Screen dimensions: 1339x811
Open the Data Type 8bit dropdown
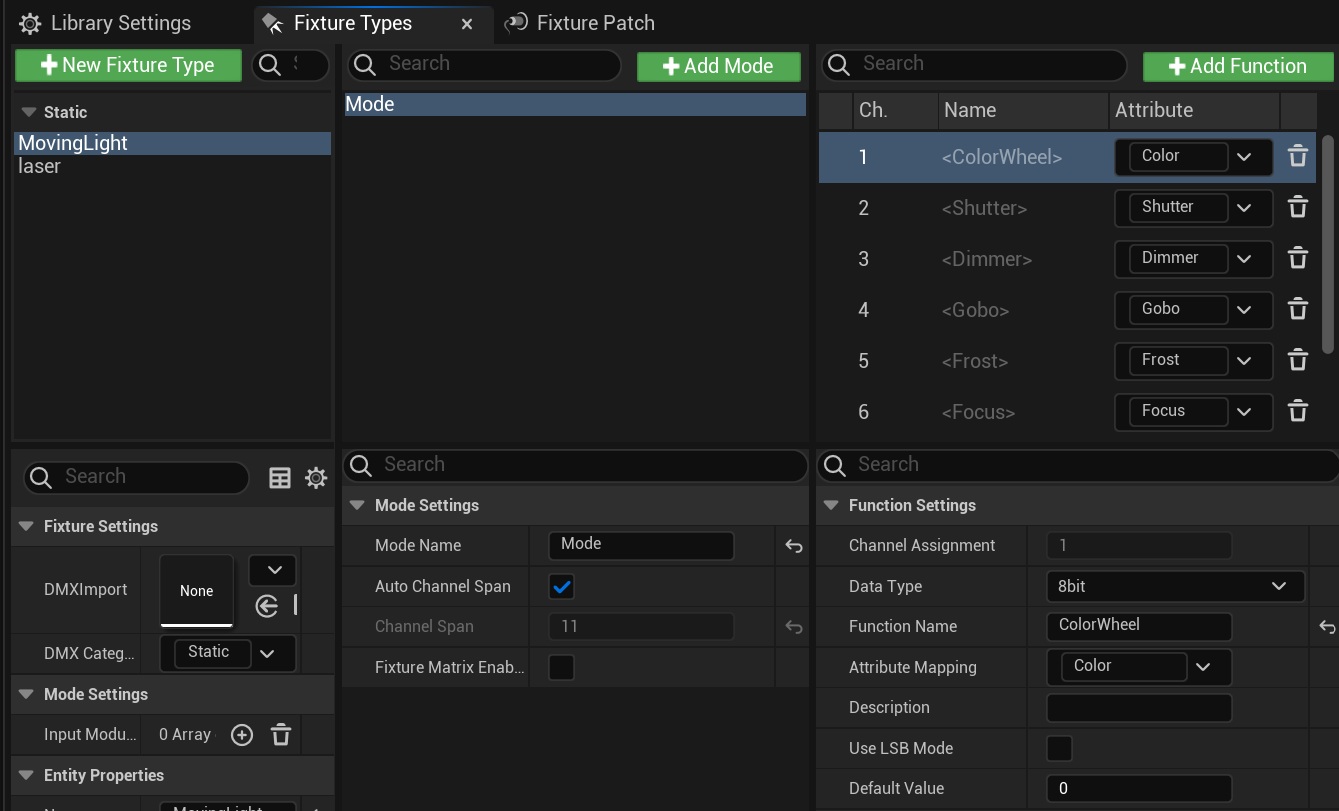point(1175,587)
